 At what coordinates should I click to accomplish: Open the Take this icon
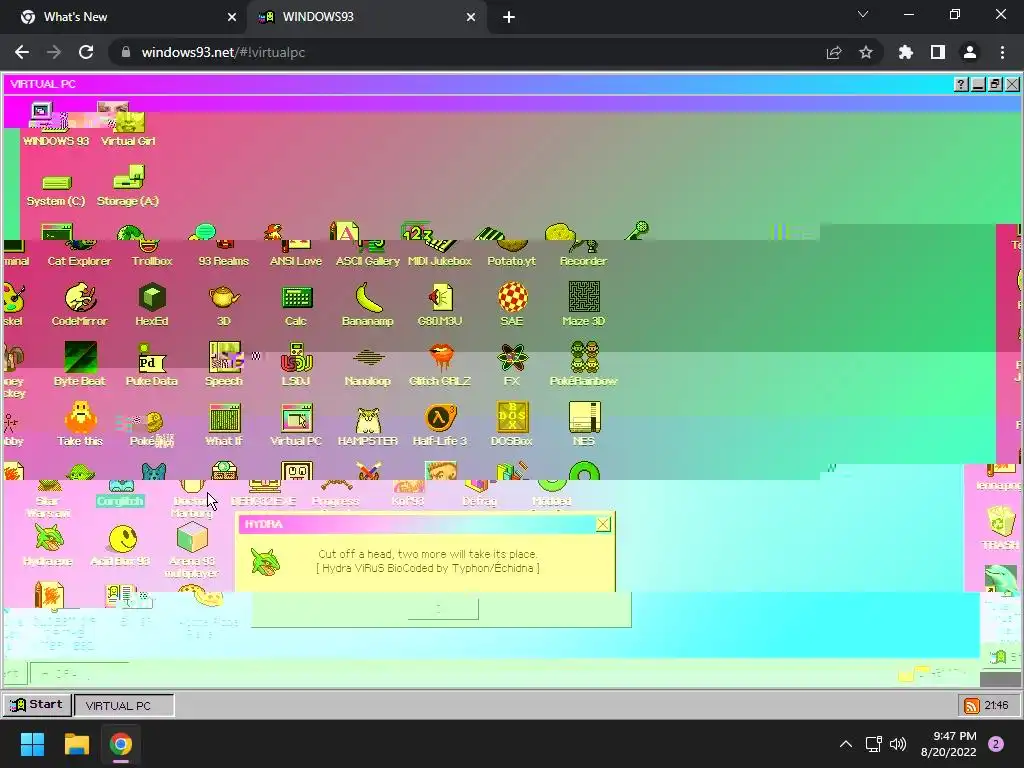click(x=80, y=424)
